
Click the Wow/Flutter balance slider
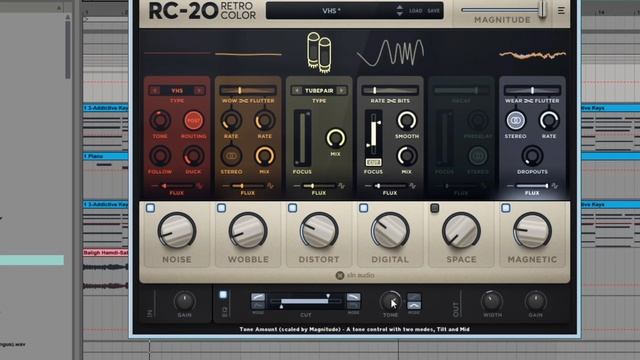coord(248,91)
